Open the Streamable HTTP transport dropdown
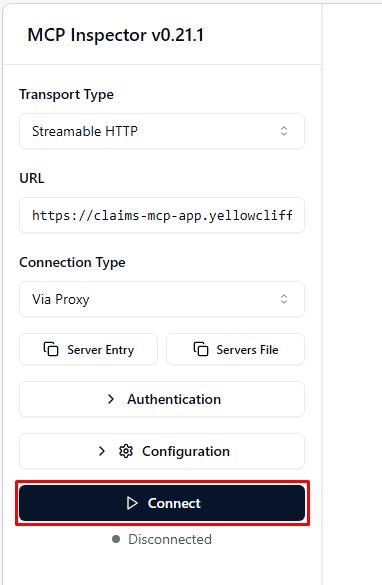This screenshot has height=585, width=382. pyautogui.click(x=162, y=131)
